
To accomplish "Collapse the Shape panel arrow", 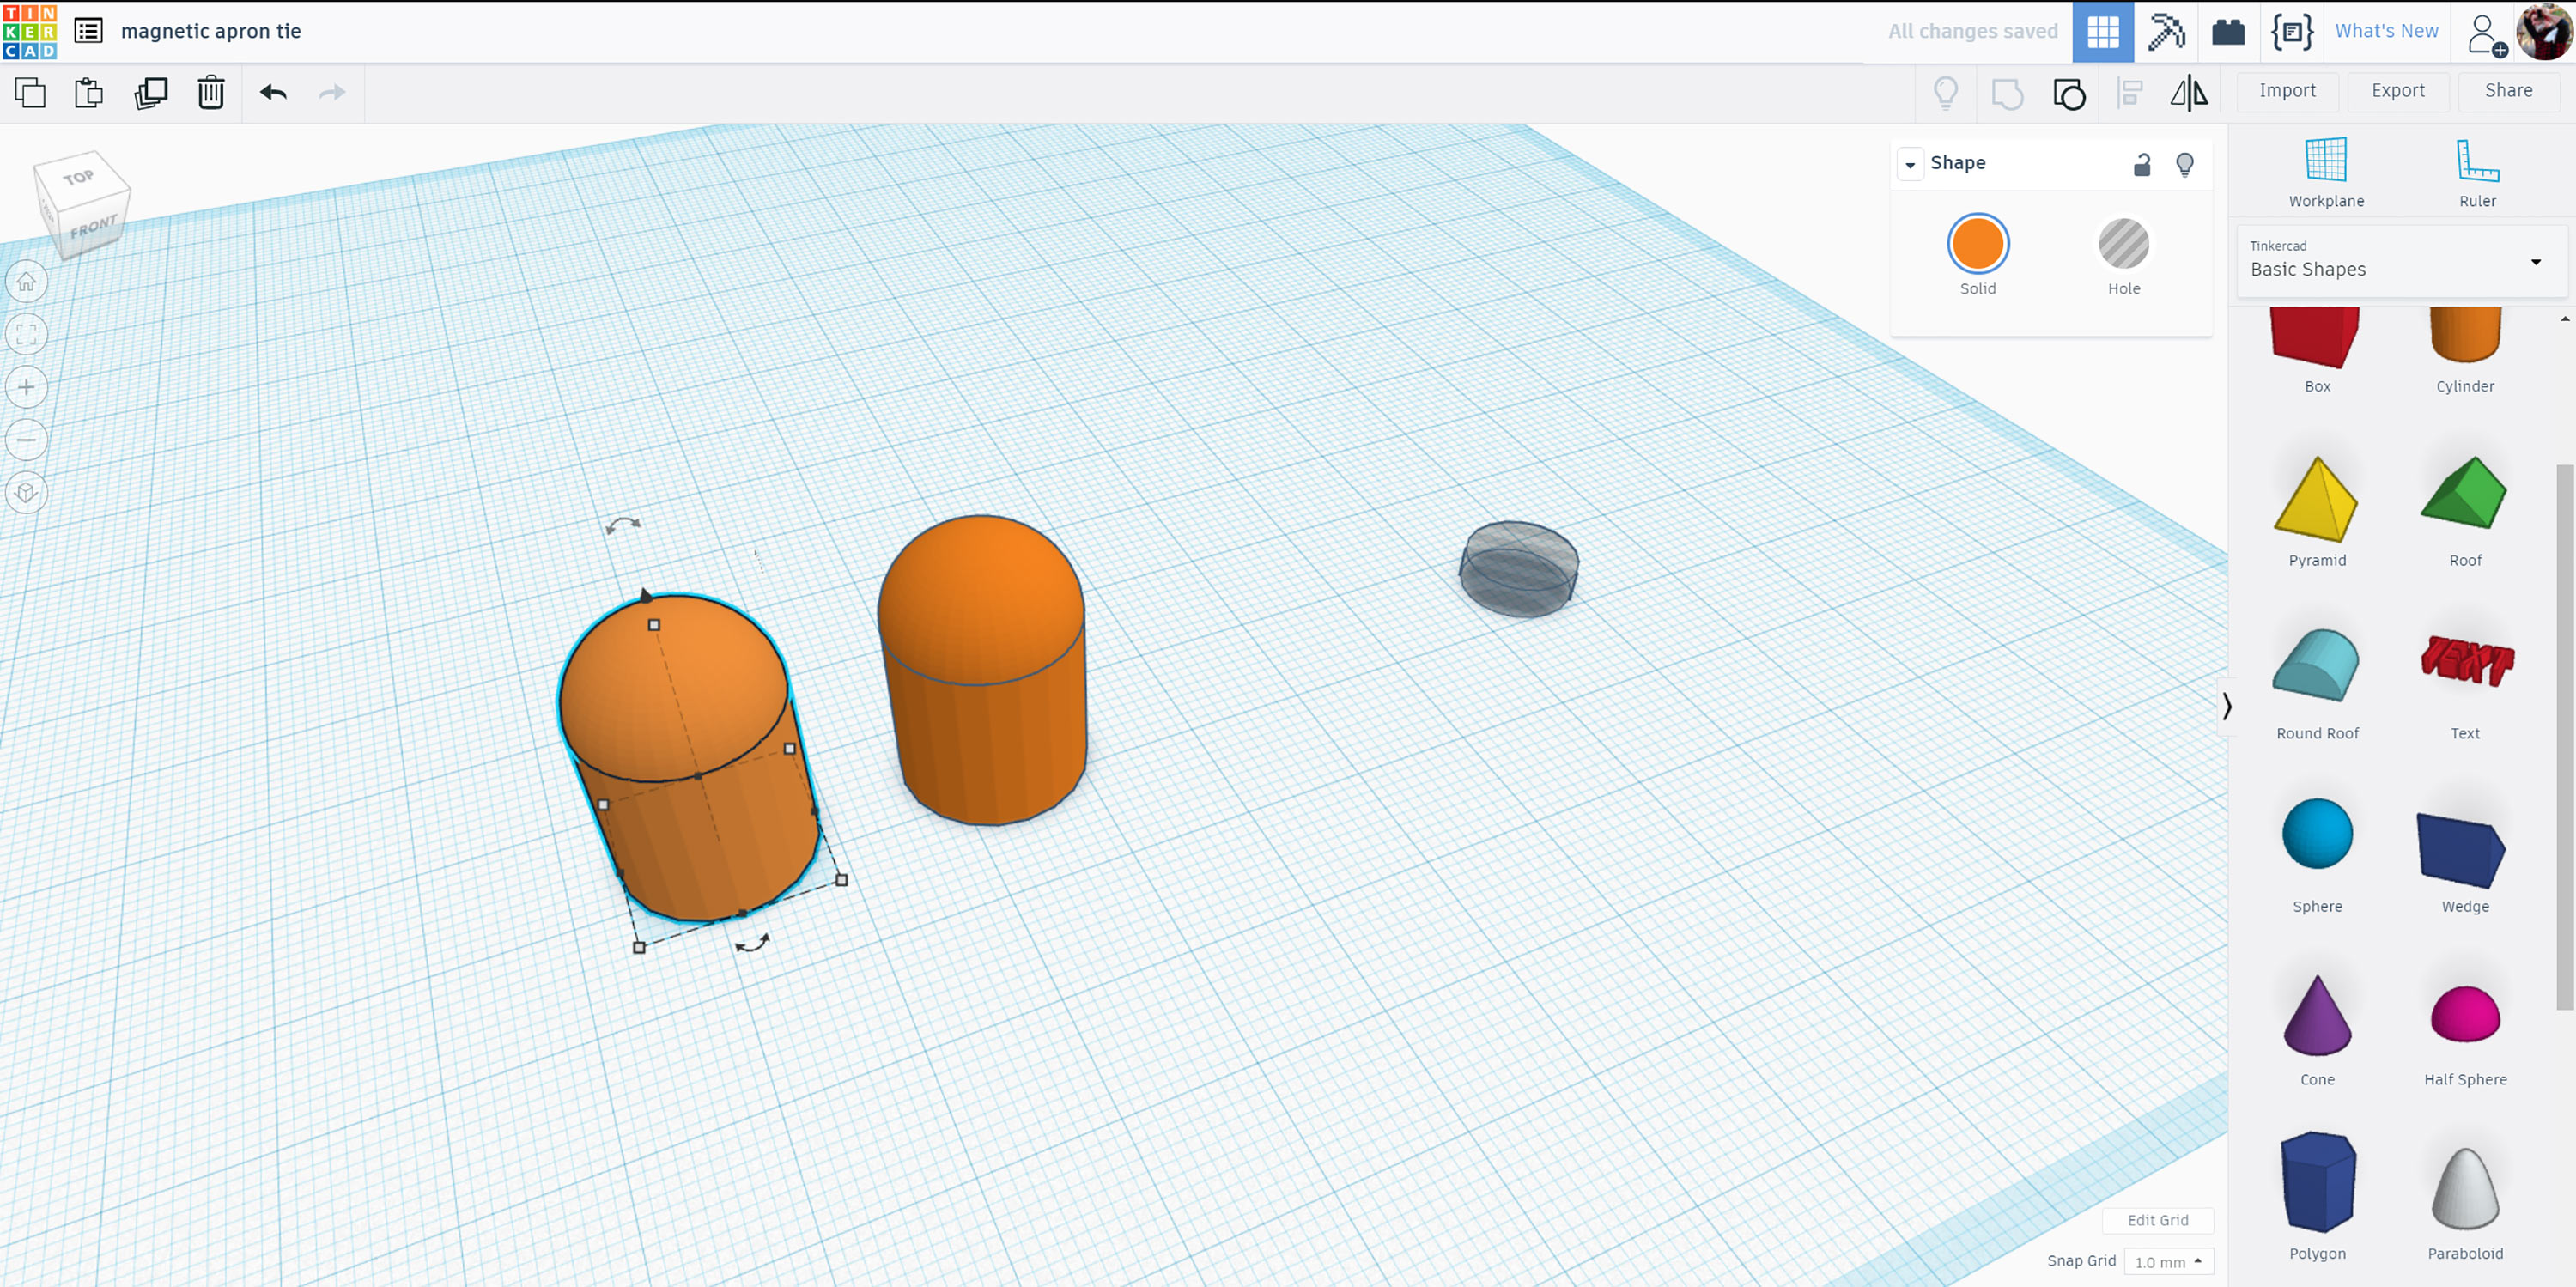I will [1910, 164].
